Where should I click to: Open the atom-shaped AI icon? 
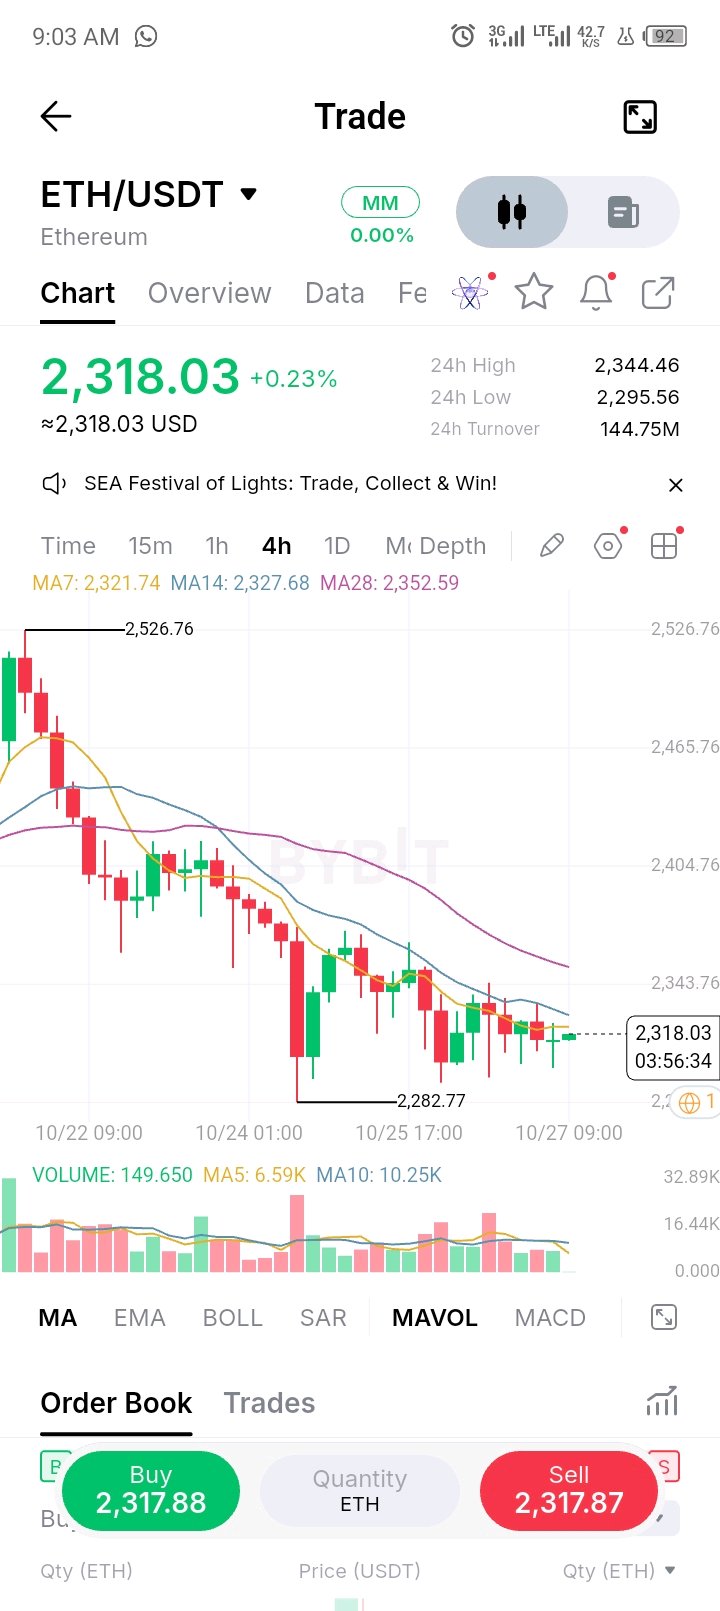coord(470,293)
